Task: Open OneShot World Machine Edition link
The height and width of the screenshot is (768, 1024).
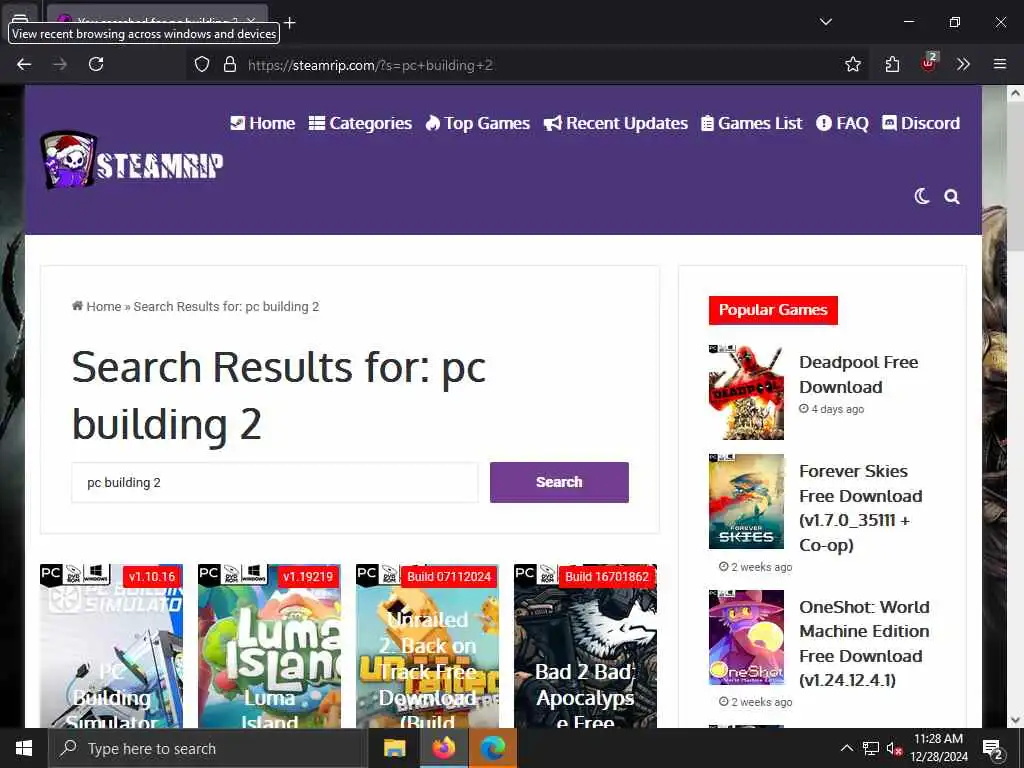Action: tap(864, 643)
